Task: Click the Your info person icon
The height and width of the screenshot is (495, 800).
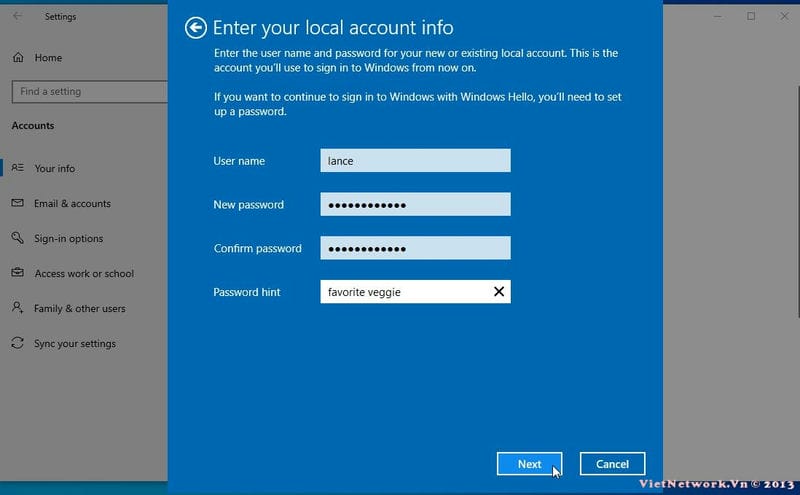Action: 17,168
